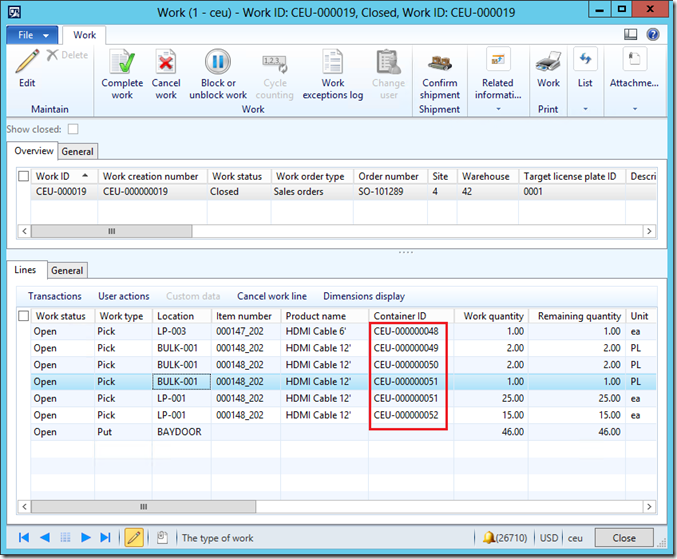Toggle the Show closed checkbox
The height and width of the screenshot is (559, 677).
click(73, 129)
